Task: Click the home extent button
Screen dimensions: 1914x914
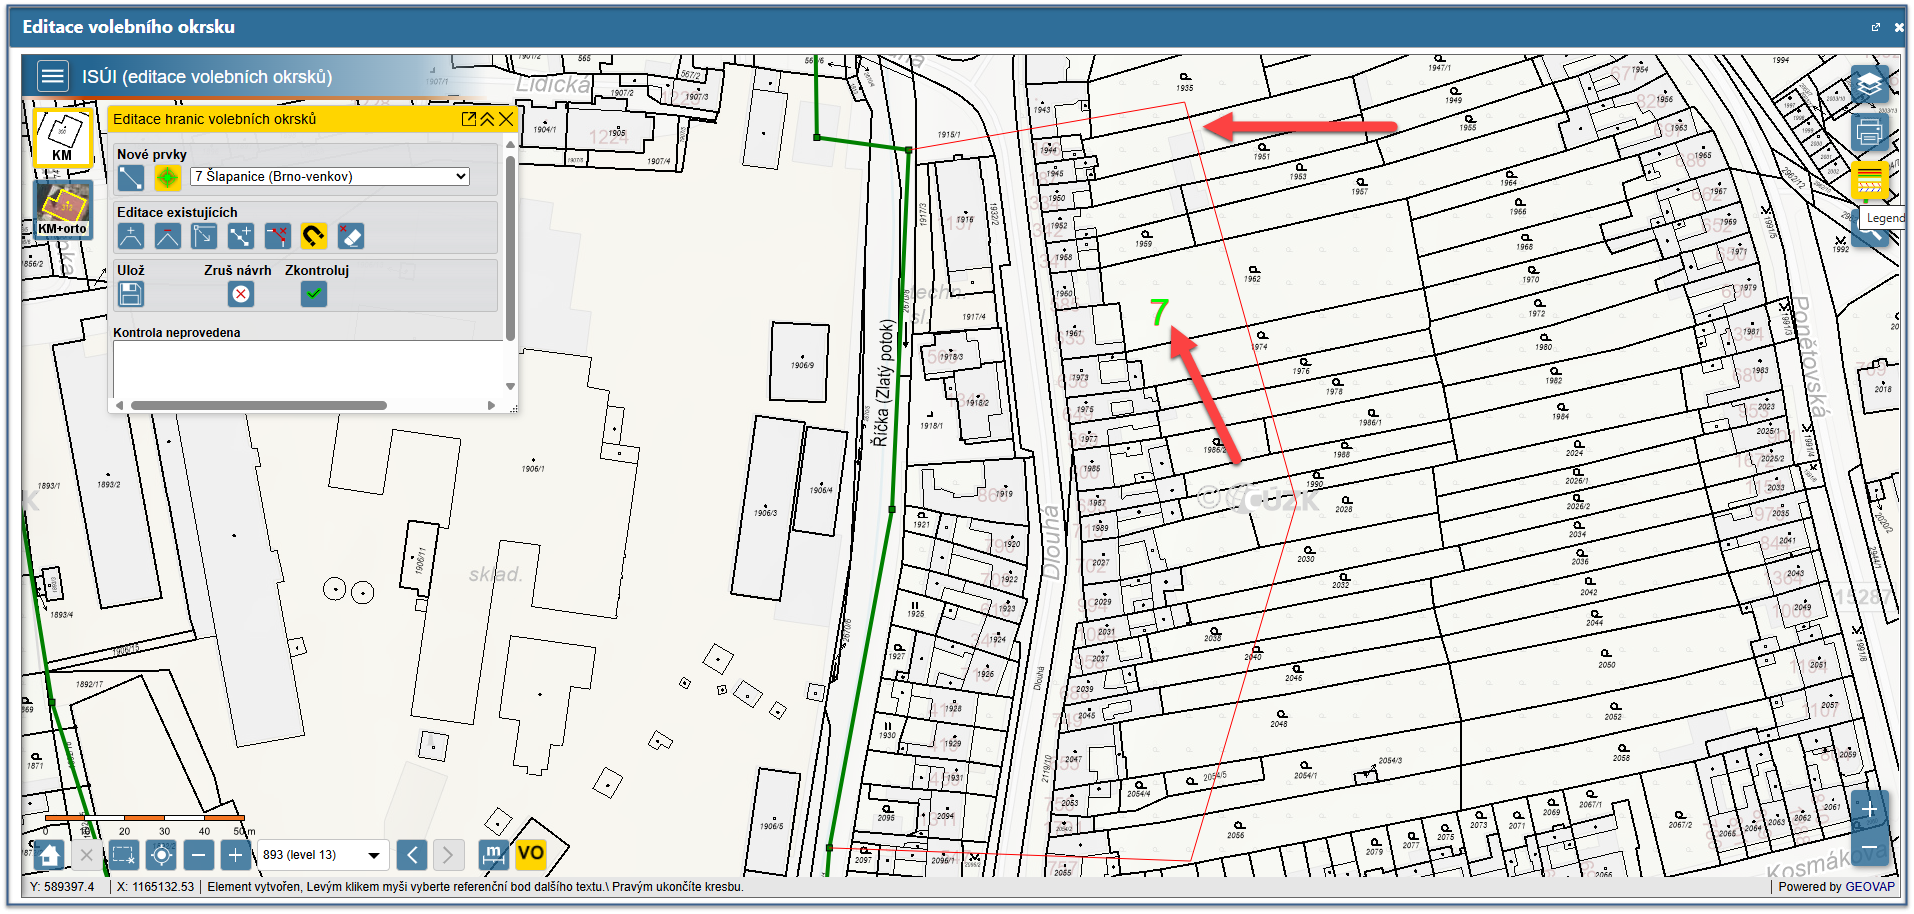Action: (x=49, y=855)
